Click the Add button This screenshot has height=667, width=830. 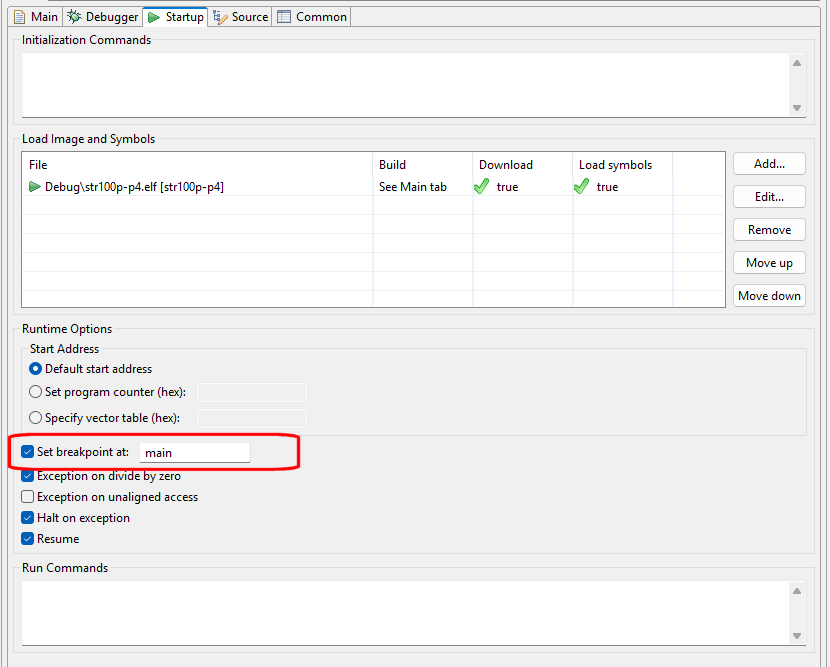click(768, 163)
